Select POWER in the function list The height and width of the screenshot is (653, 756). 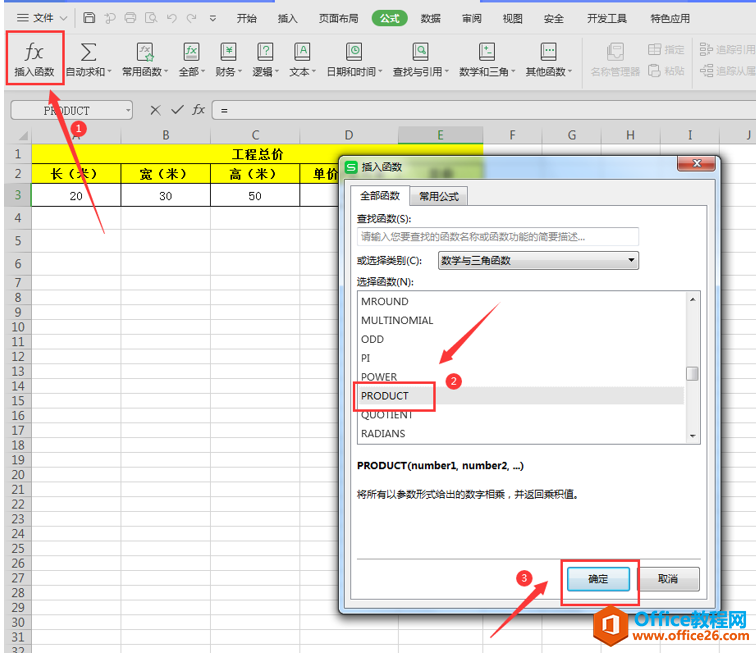tap(521, 377)
